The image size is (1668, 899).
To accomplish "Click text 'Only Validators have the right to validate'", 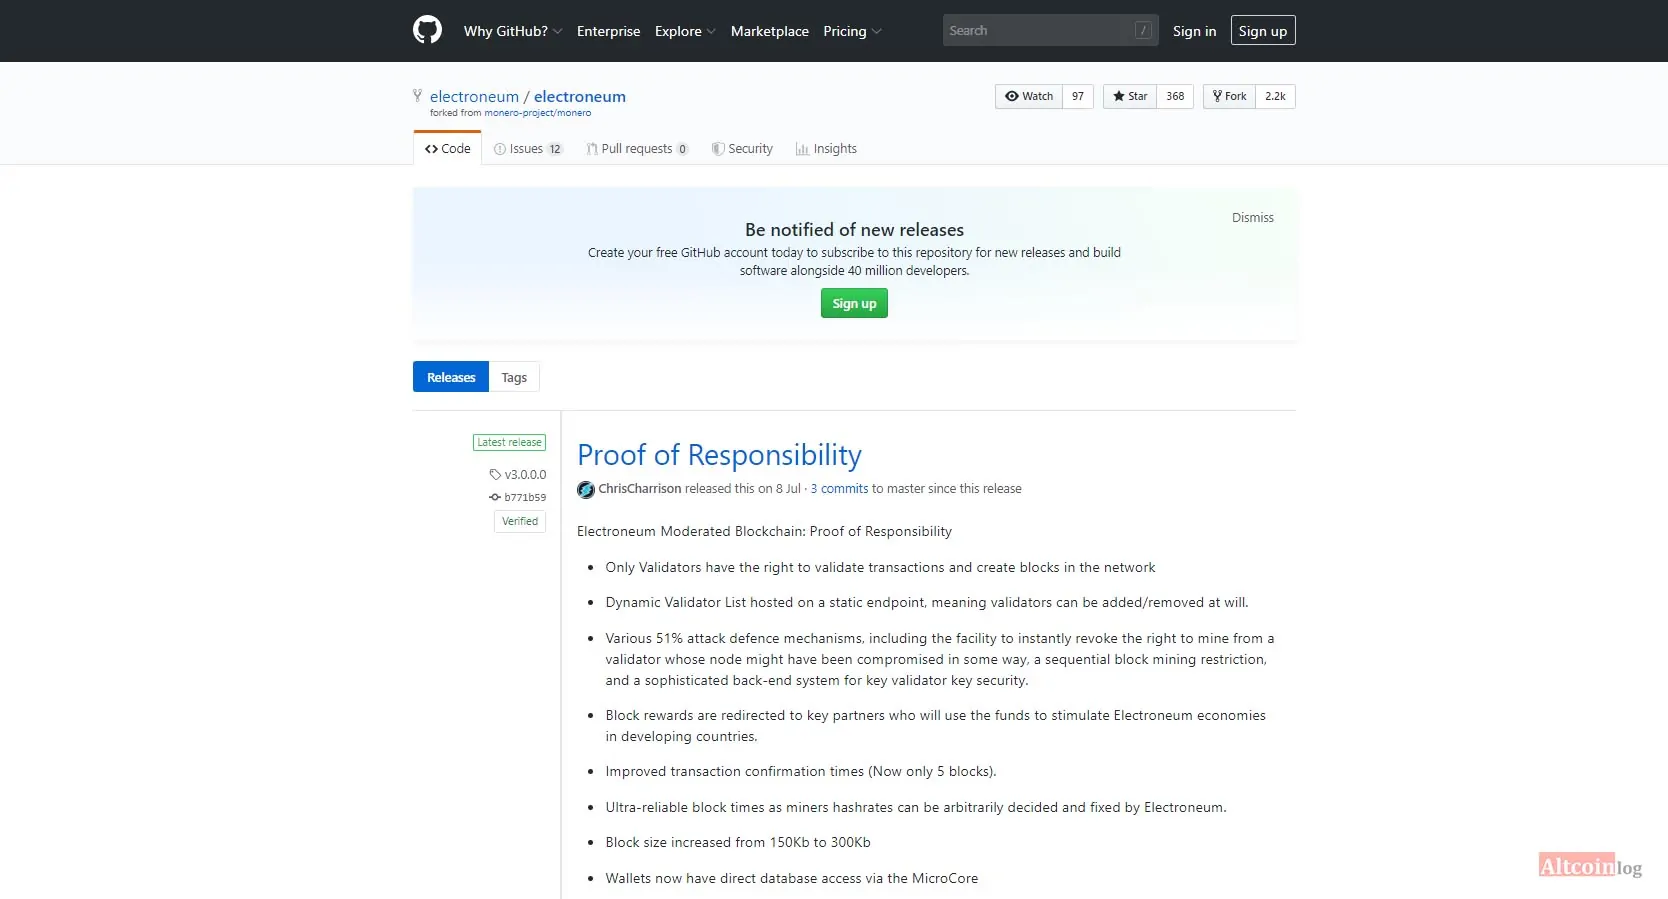I will [x=737, y=567].
